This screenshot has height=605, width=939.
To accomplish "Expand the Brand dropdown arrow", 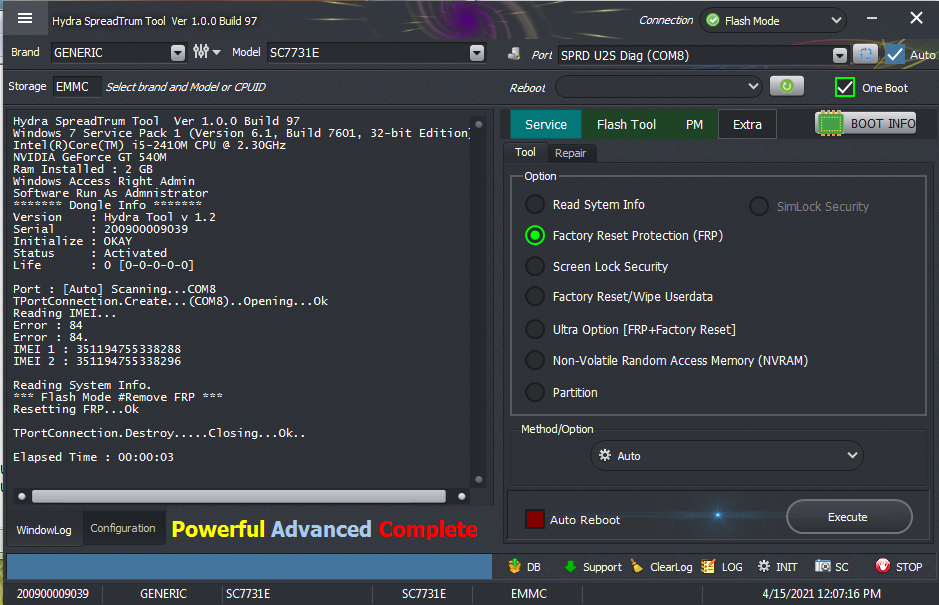I will coord(178,53).
